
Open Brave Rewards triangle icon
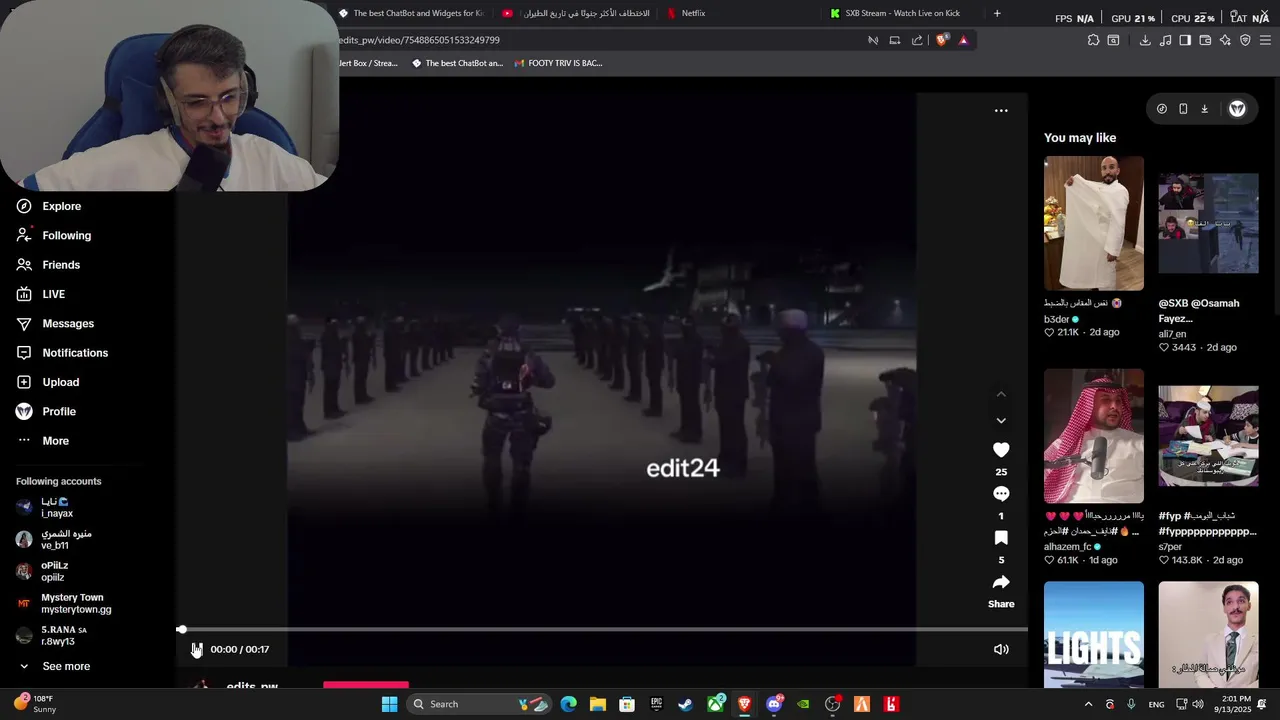(x=963, y=40)
